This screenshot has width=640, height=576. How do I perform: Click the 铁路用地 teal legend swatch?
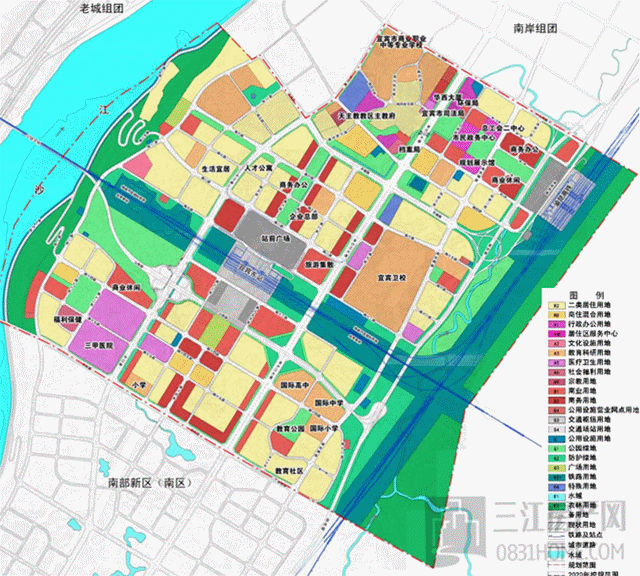click(x=556, y=477)
